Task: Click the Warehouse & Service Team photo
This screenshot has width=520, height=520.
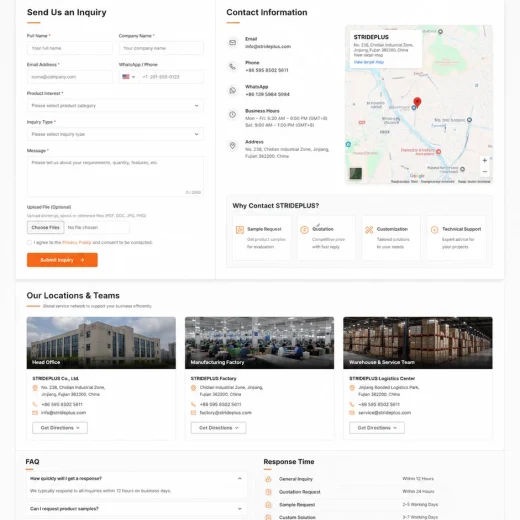Action: pos(418,343)
